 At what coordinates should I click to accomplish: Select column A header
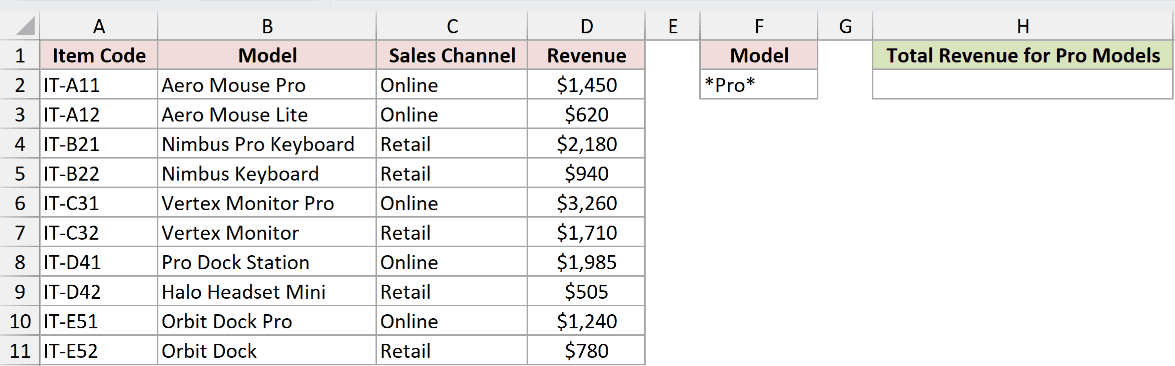point(98,27)
